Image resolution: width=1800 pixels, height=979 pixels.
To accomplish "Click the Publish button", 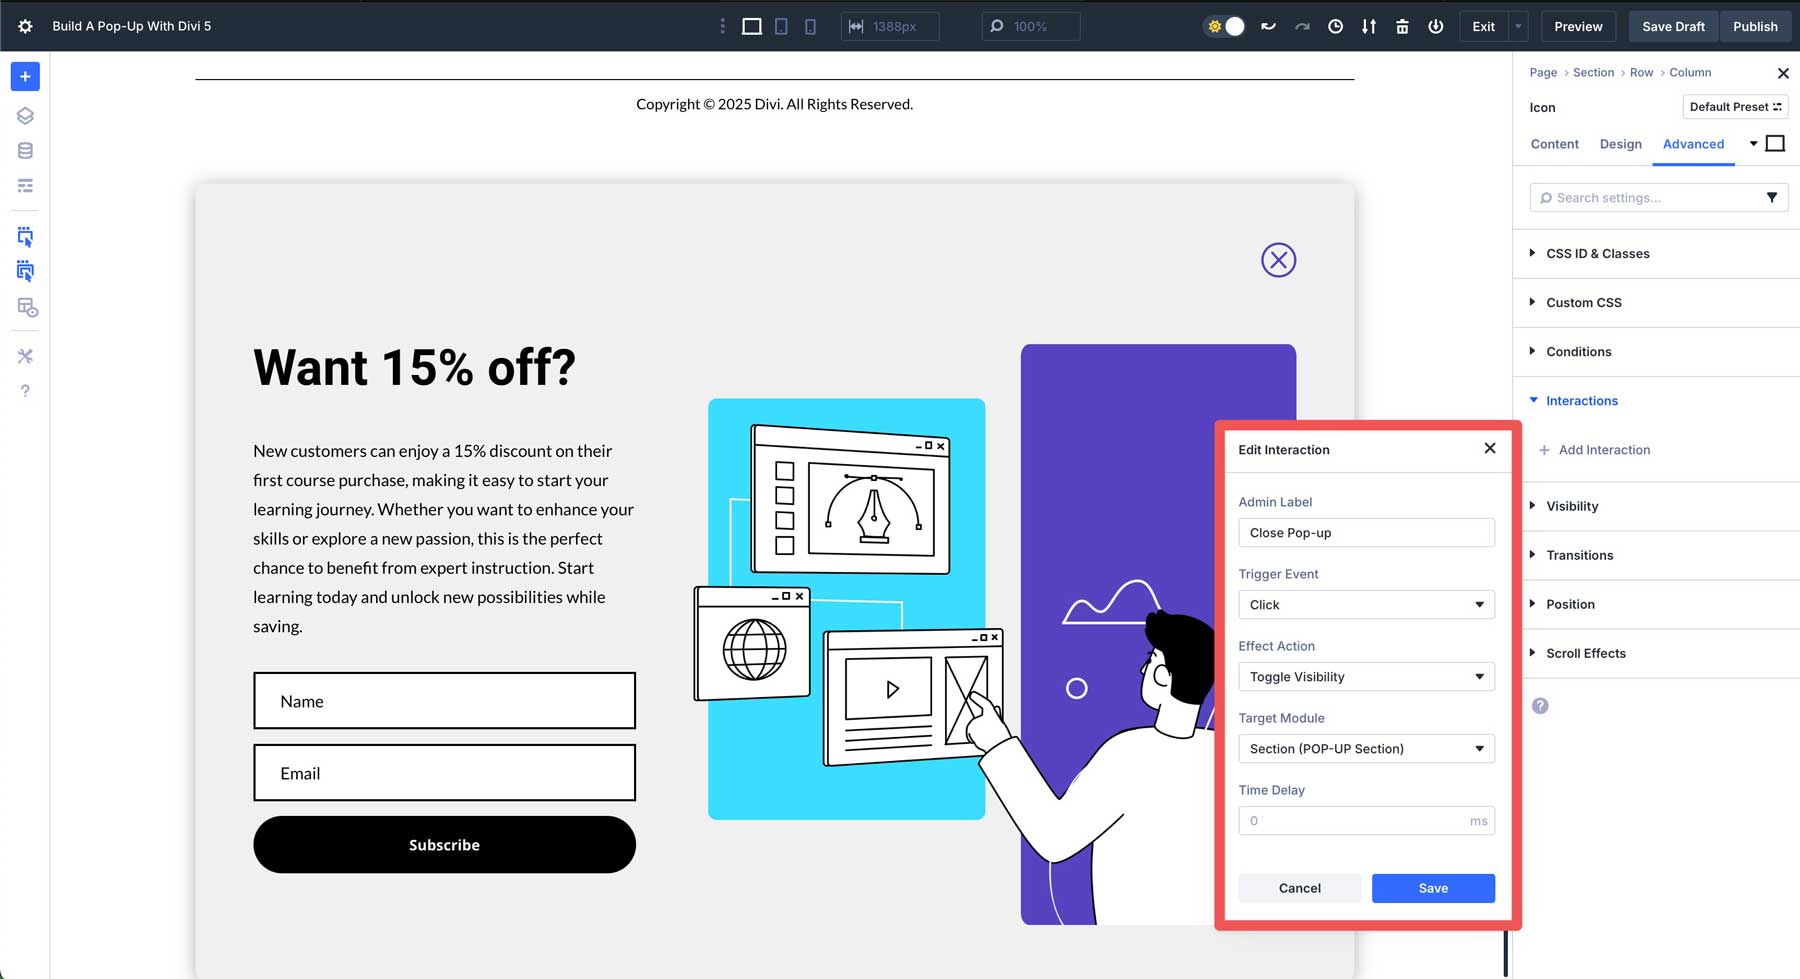I will tap(1756, 26).
